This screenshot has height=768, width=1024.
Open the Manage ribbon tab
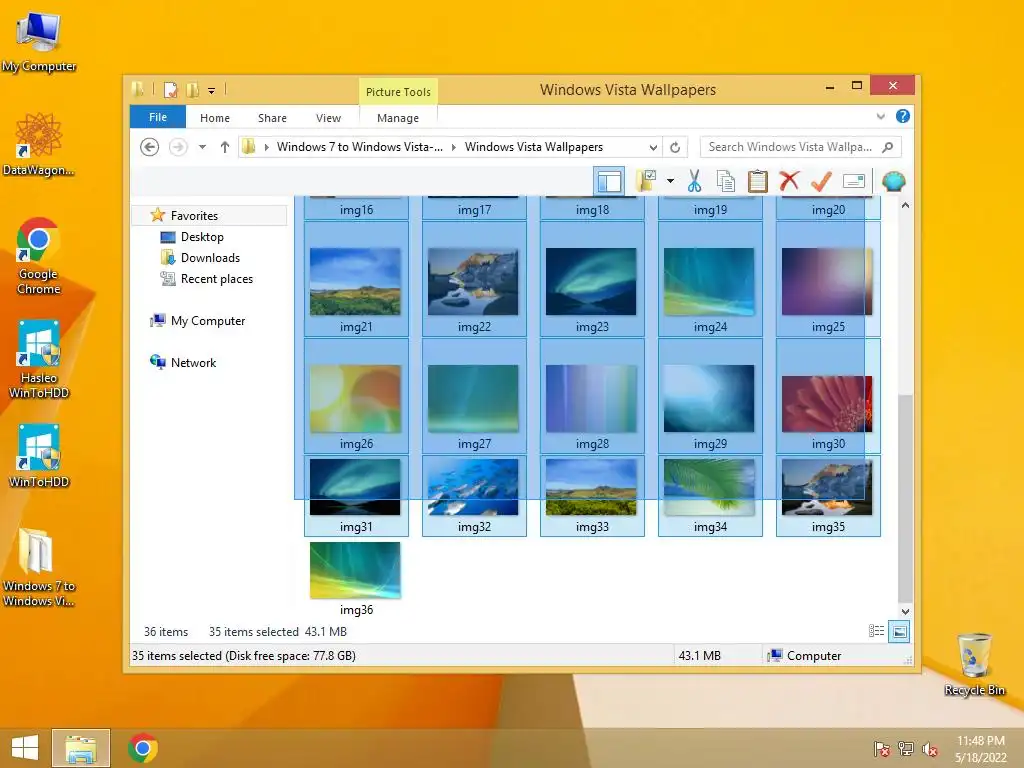398,118
